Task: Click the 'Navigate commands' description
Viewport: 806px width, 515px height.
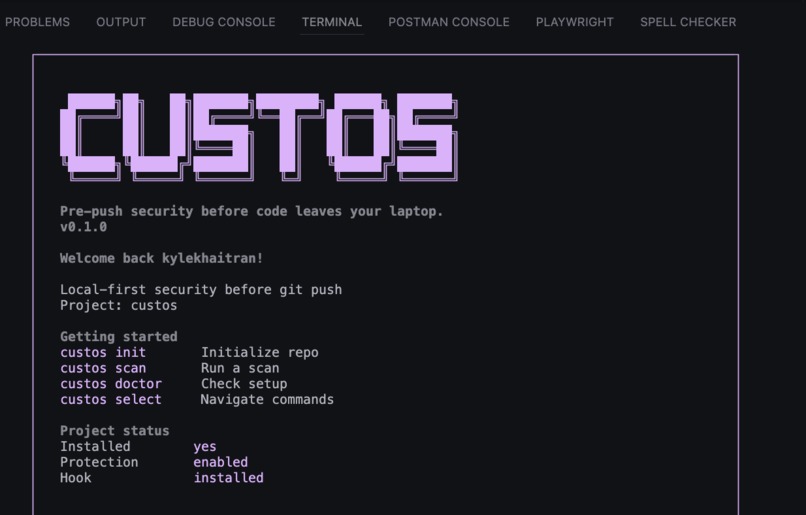Action: point(267,400)
